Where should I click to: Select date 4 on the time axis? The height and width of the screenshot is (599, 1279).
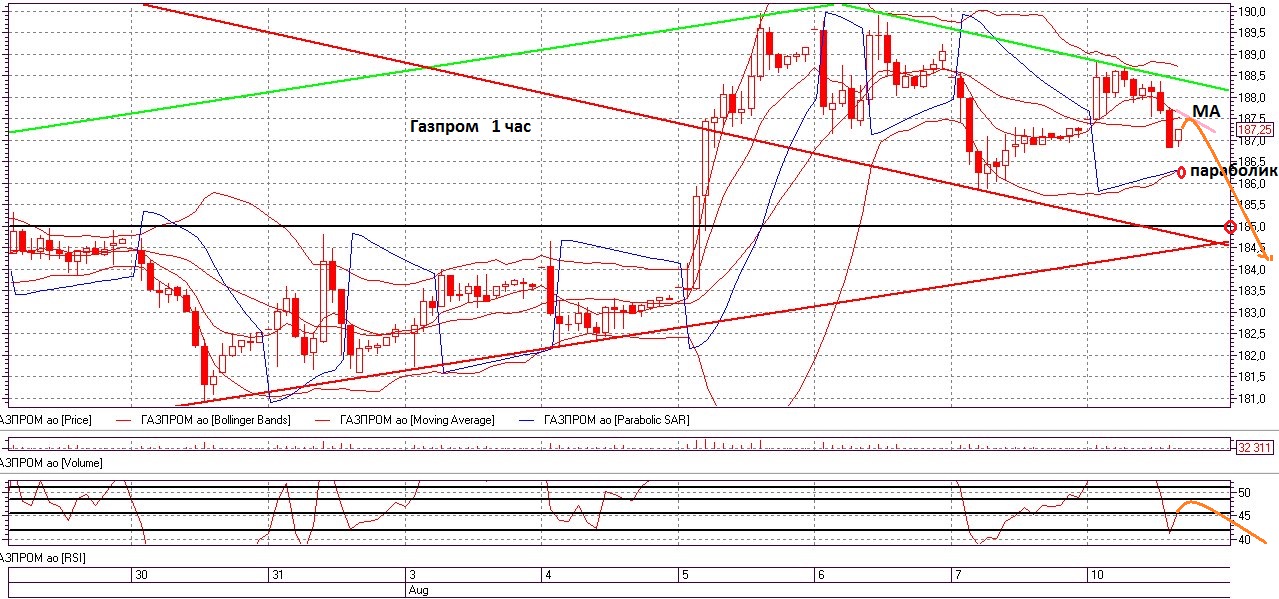(548, 575)
